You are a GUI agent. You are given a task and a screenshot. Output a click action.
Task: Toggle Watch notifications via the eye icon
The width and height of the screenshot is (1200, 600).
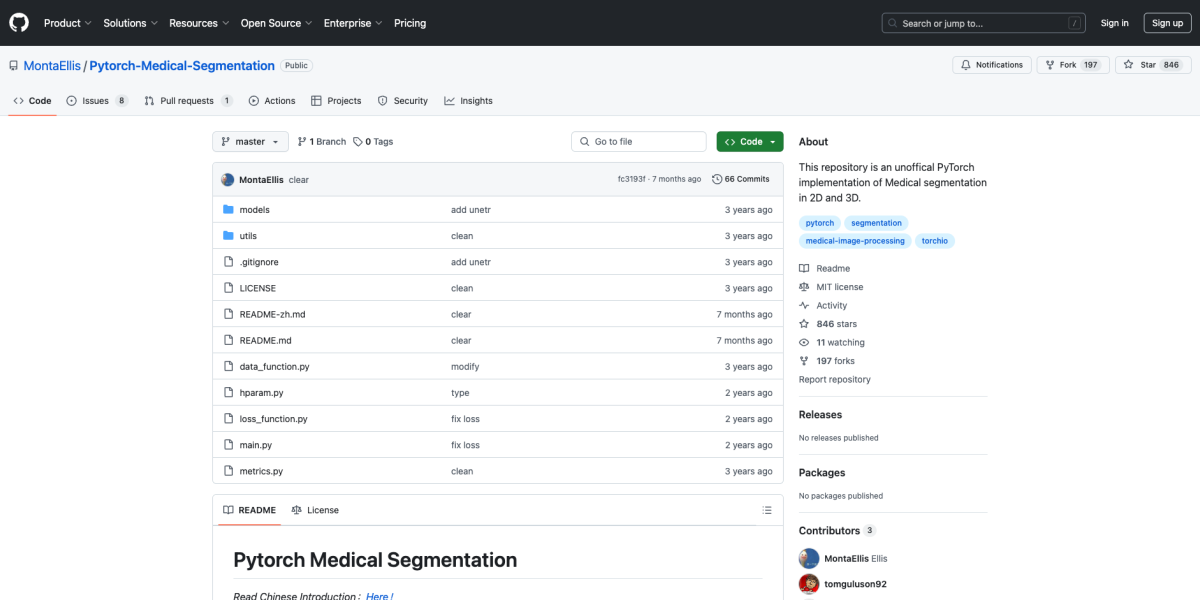(x=803, y=342)
